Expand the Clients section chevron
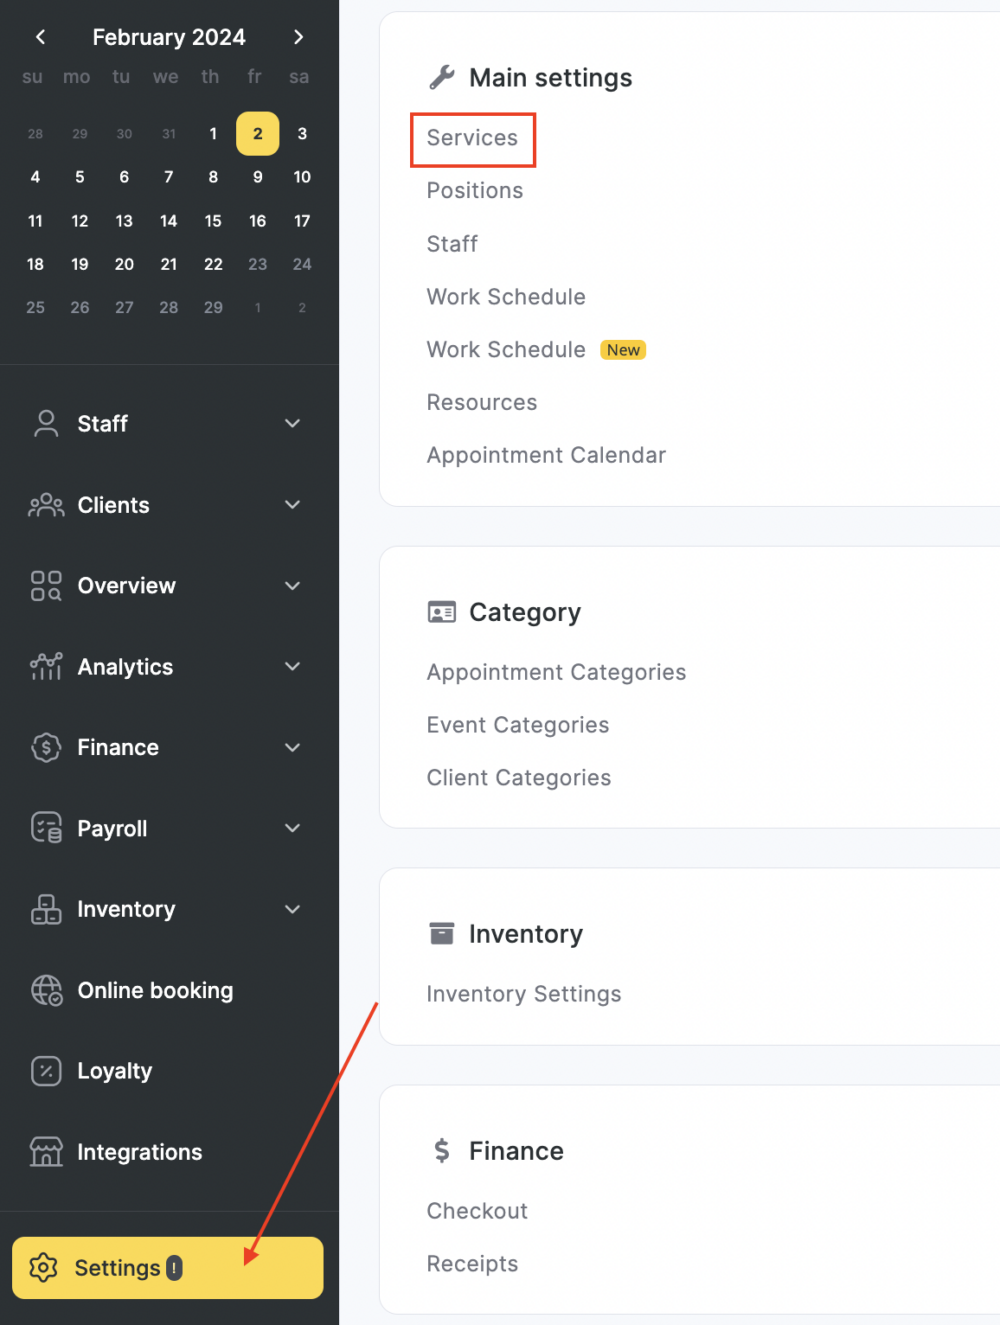 292,505
